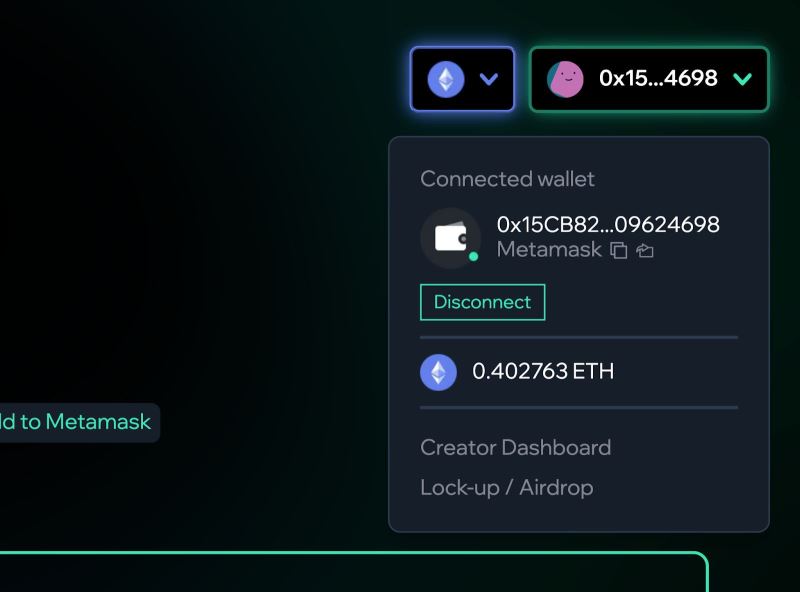The height and width of the screenshot is (592, 800).
Task: Select the full address 0x15CB82...09624698
Action: click(608, 225)
